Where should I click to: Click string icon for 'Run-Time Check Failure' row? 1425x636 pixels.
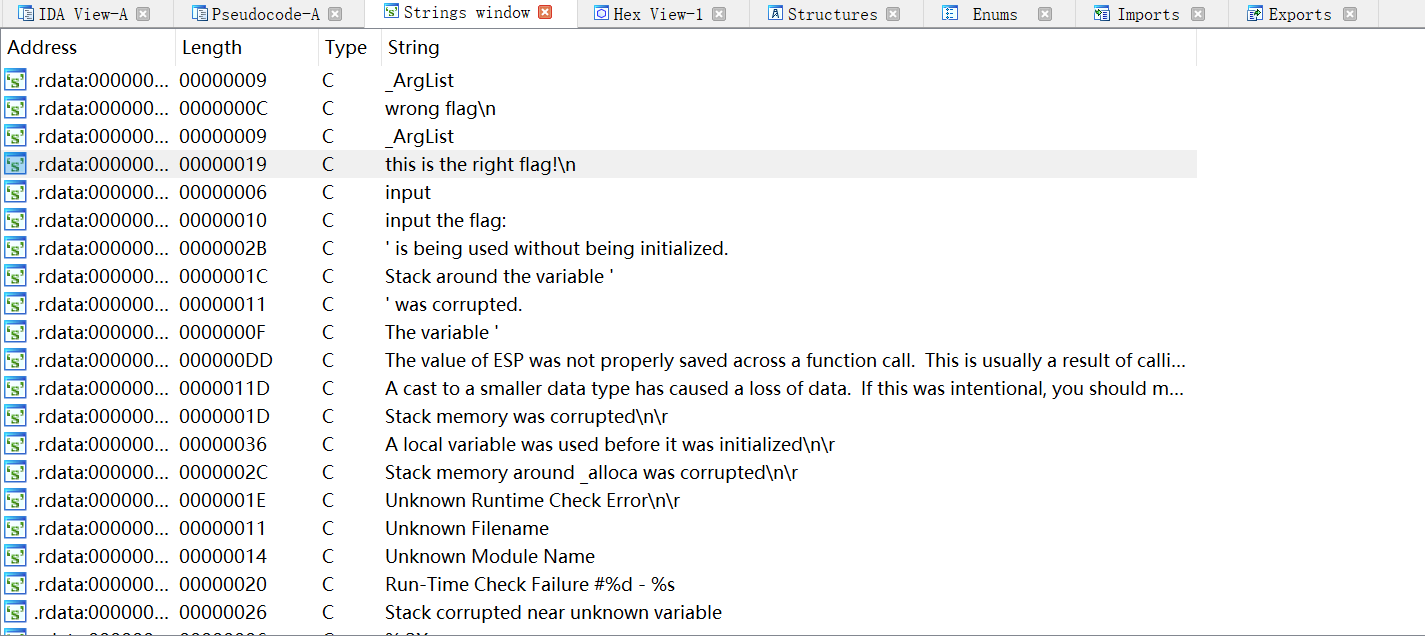pyautogui.click(x=15, y=584)
